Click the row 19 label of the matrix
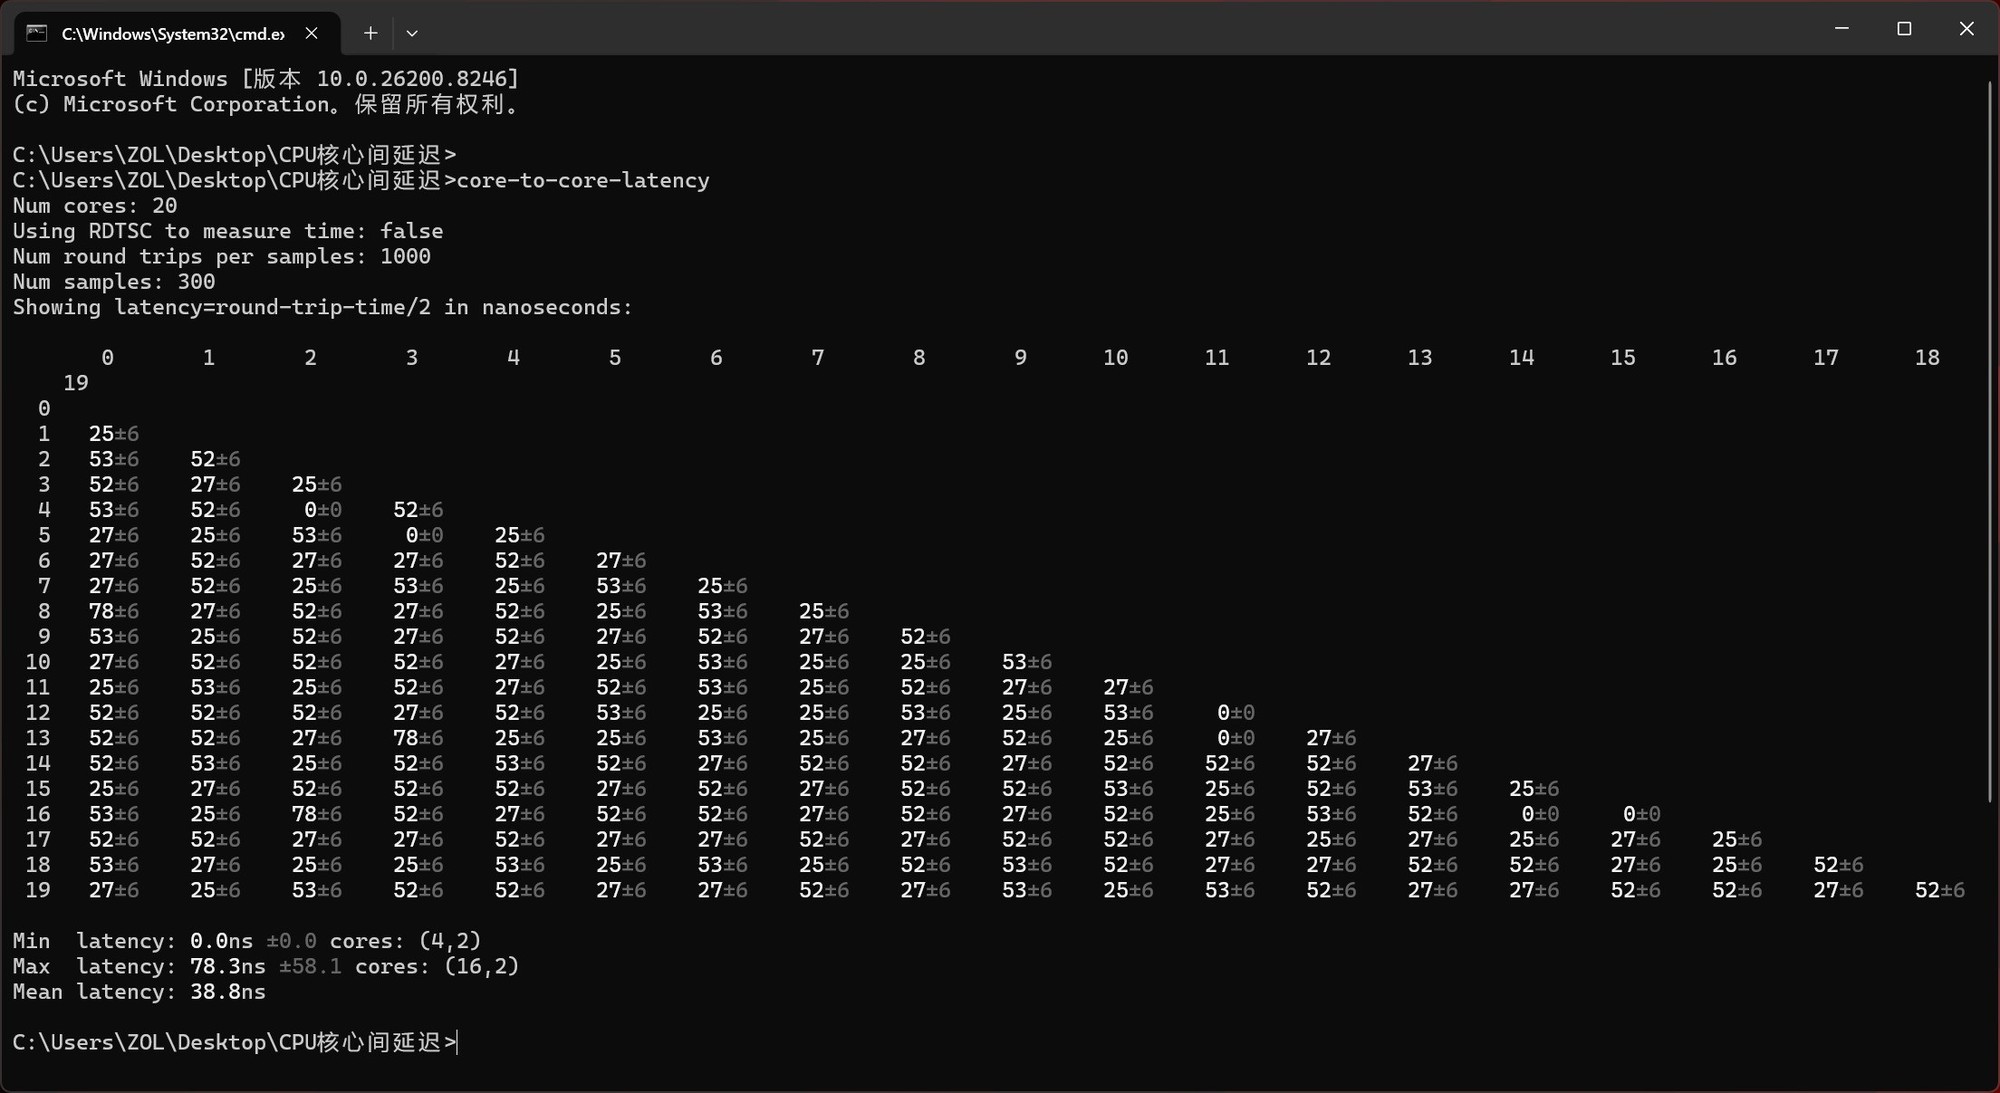Viewport: 2000px width, 1093px height. click(x=38, y=890)
